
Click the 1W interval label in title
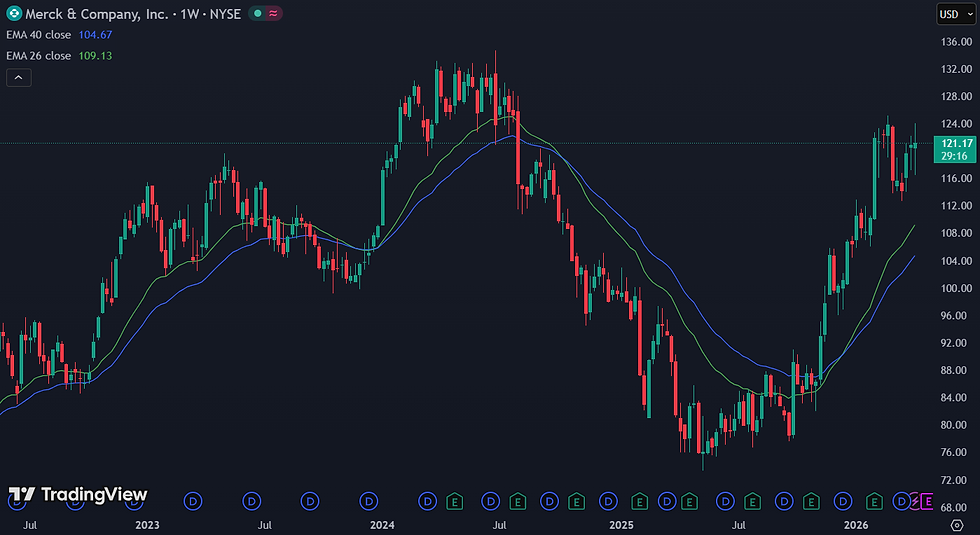189,14
